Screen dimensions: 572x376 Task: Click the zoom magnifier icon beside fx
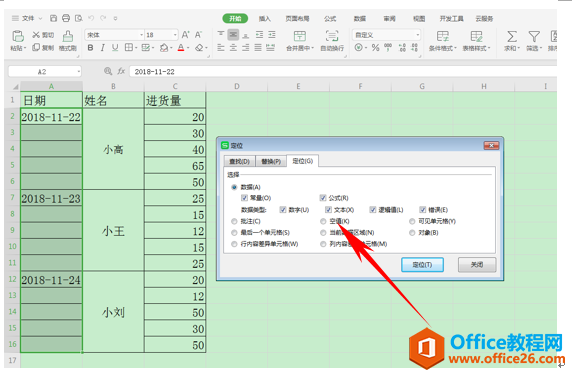(108, 71)
